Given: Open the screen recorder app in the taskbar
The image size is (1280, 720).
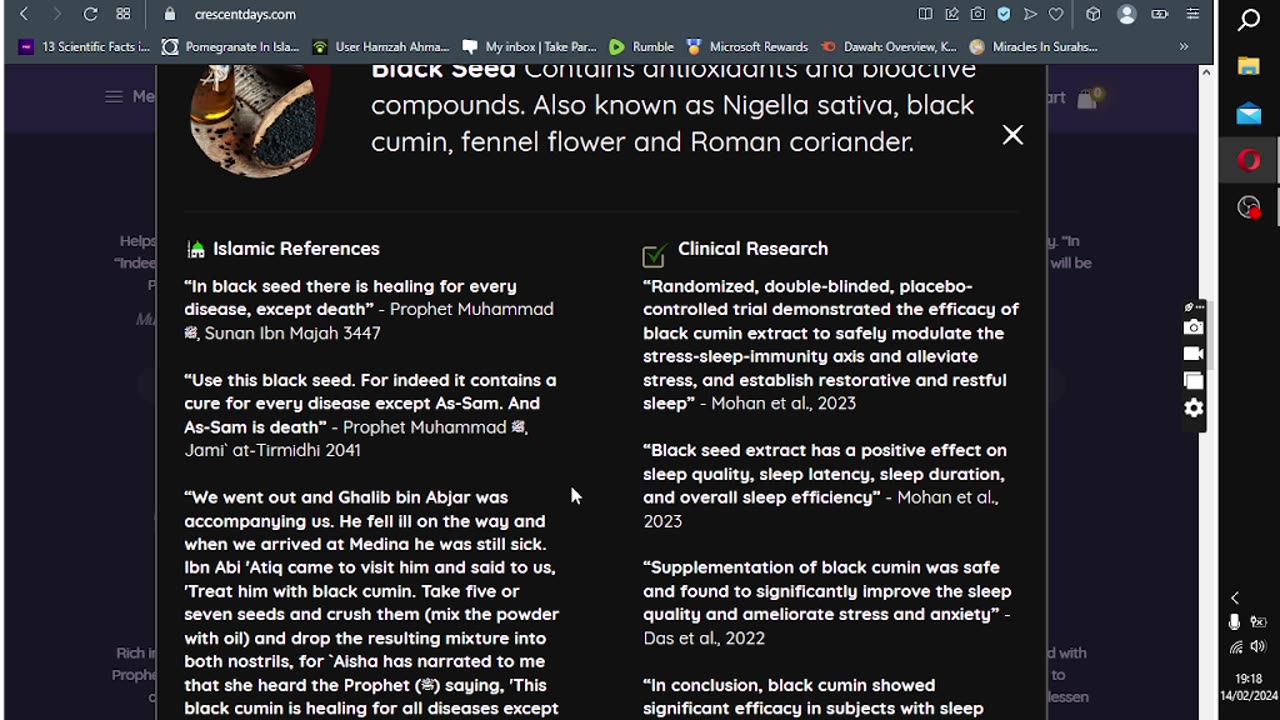Looking at the screenshot, I should 1249,207.
